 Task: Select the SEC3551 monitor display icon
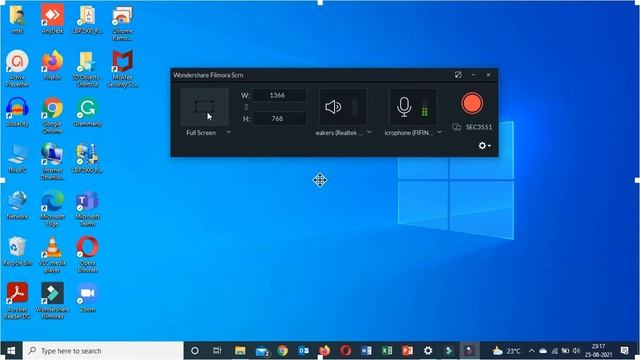pos(456,127)
